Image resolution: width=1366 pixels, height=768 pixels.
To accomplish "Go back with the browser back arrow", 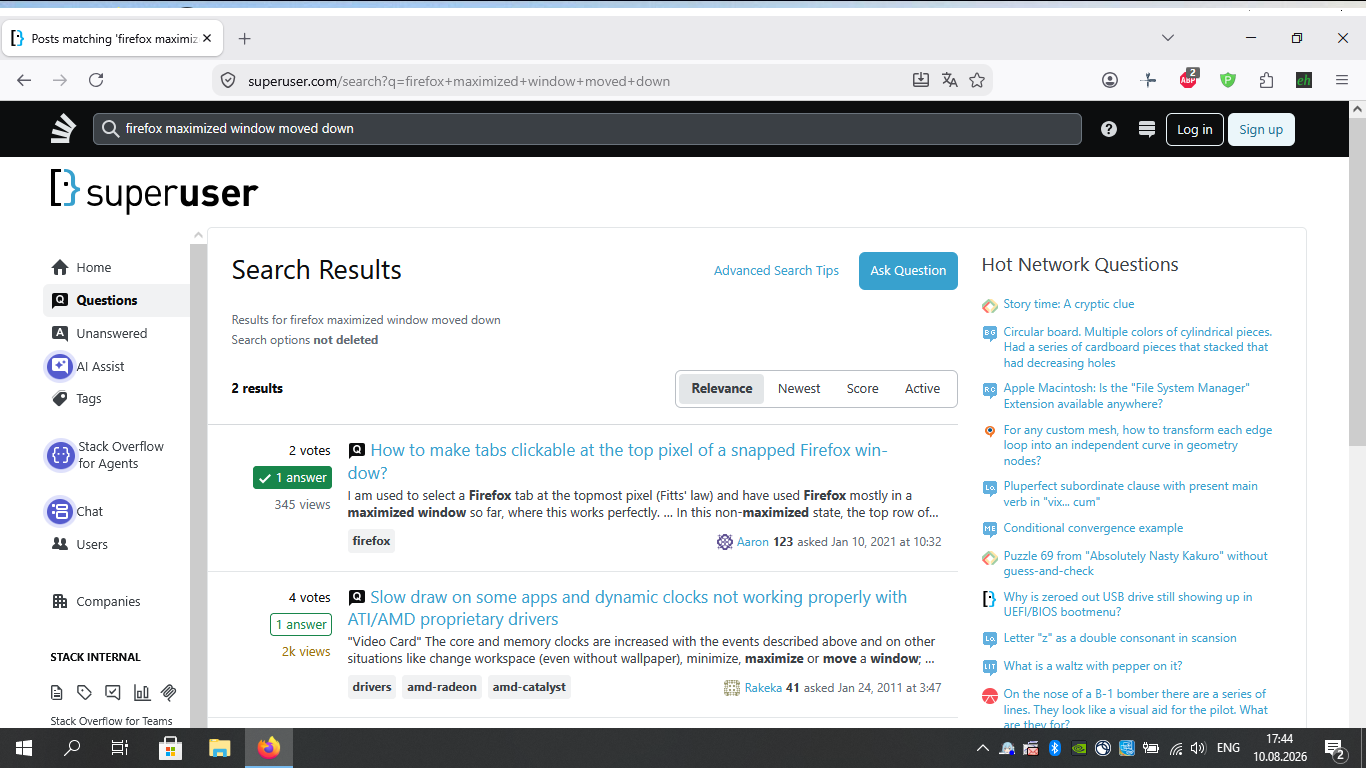I will tap(24, 81).
